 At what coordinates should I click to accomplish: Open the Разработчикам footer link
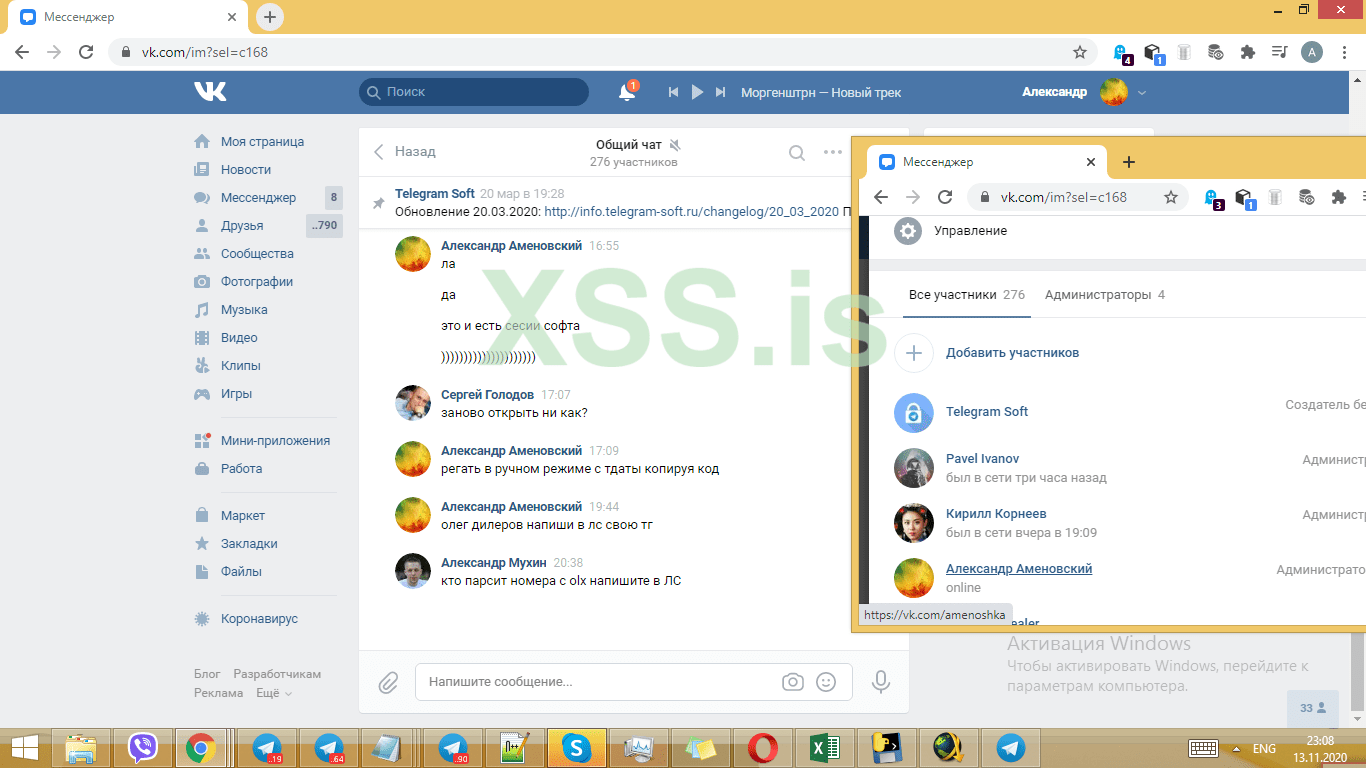[x=277, y=674]
